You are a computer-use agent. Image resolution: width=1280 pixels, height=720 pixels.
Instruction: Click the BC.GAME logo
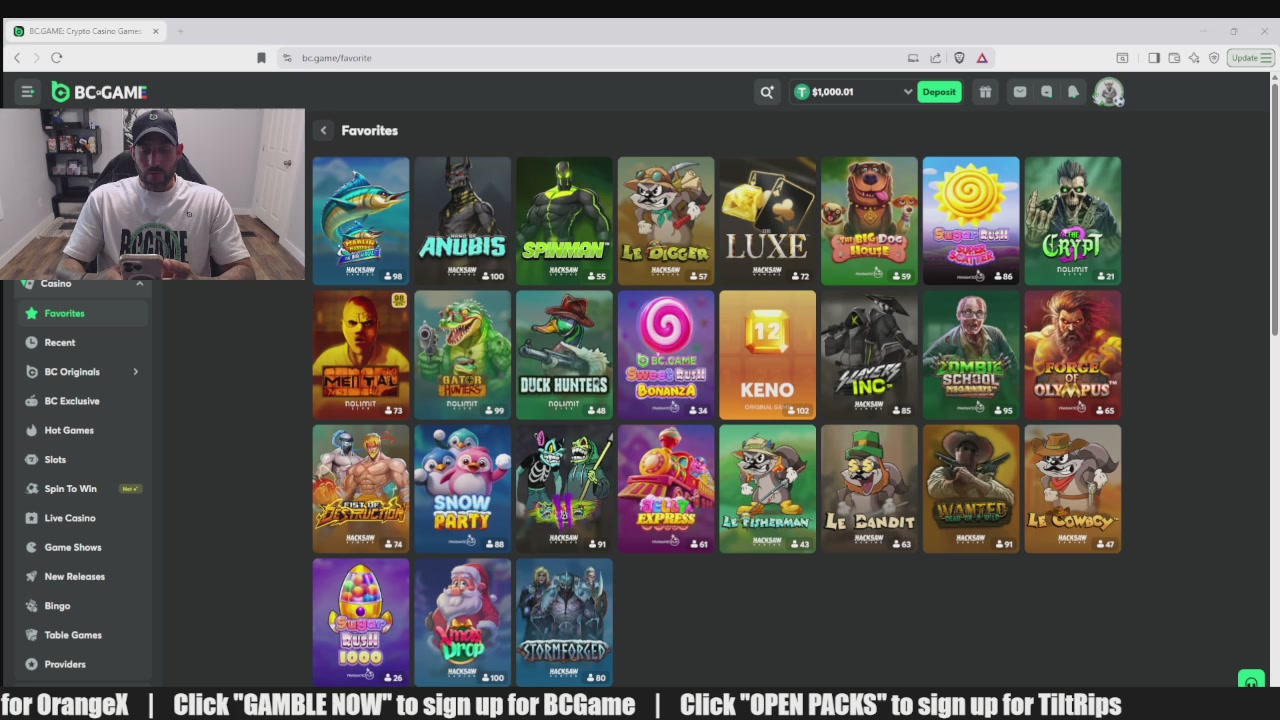click(x=99, y=92)
